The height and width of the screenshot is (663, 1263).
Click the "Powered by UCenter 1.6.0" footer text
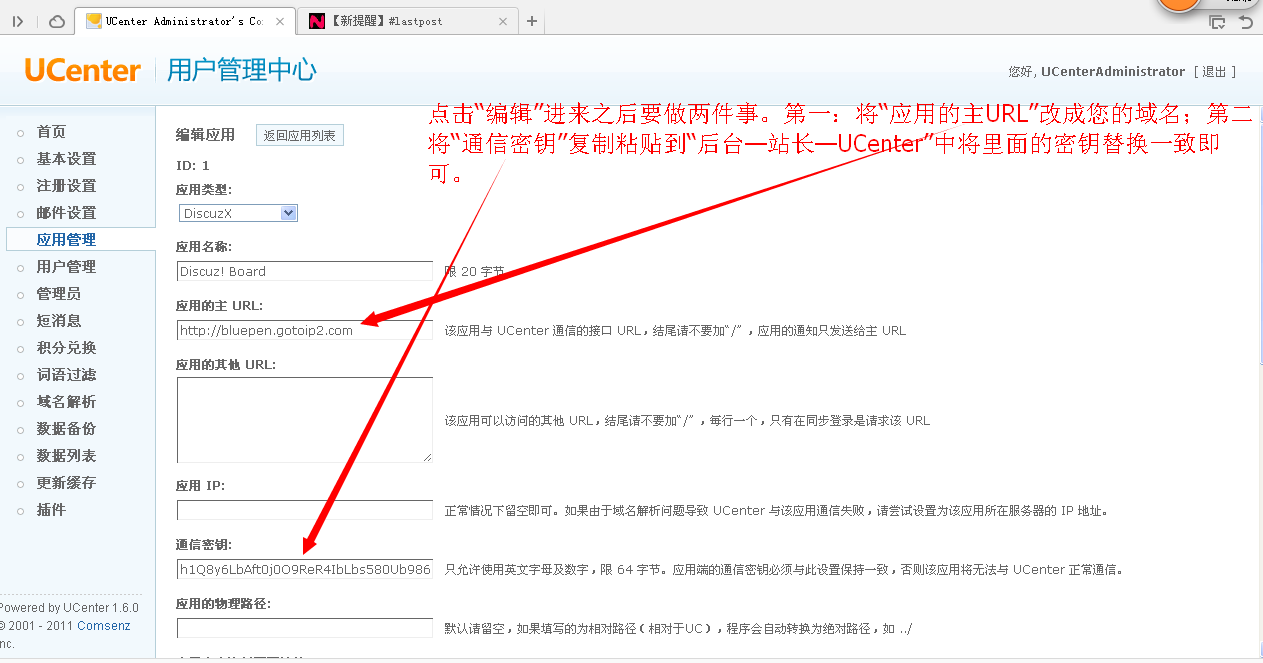(70, 608)
